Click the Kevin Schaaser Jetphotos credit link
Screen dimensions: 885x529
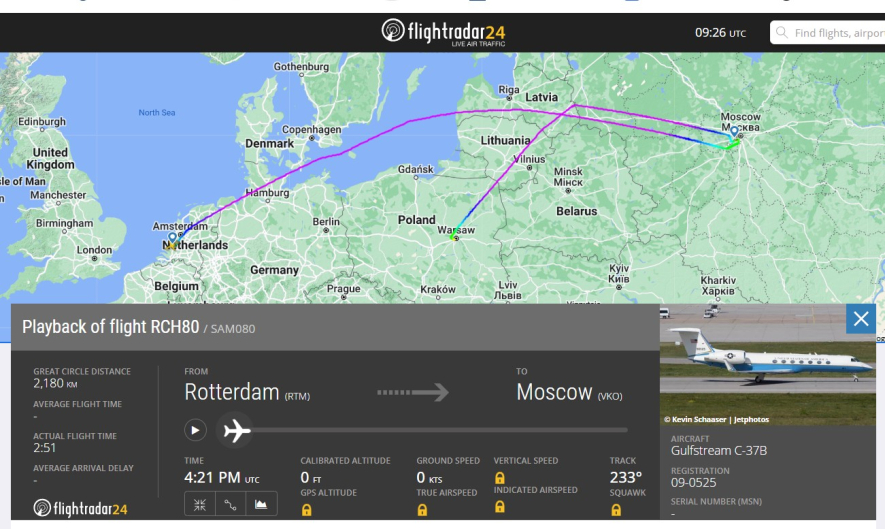tap(716, 419)
